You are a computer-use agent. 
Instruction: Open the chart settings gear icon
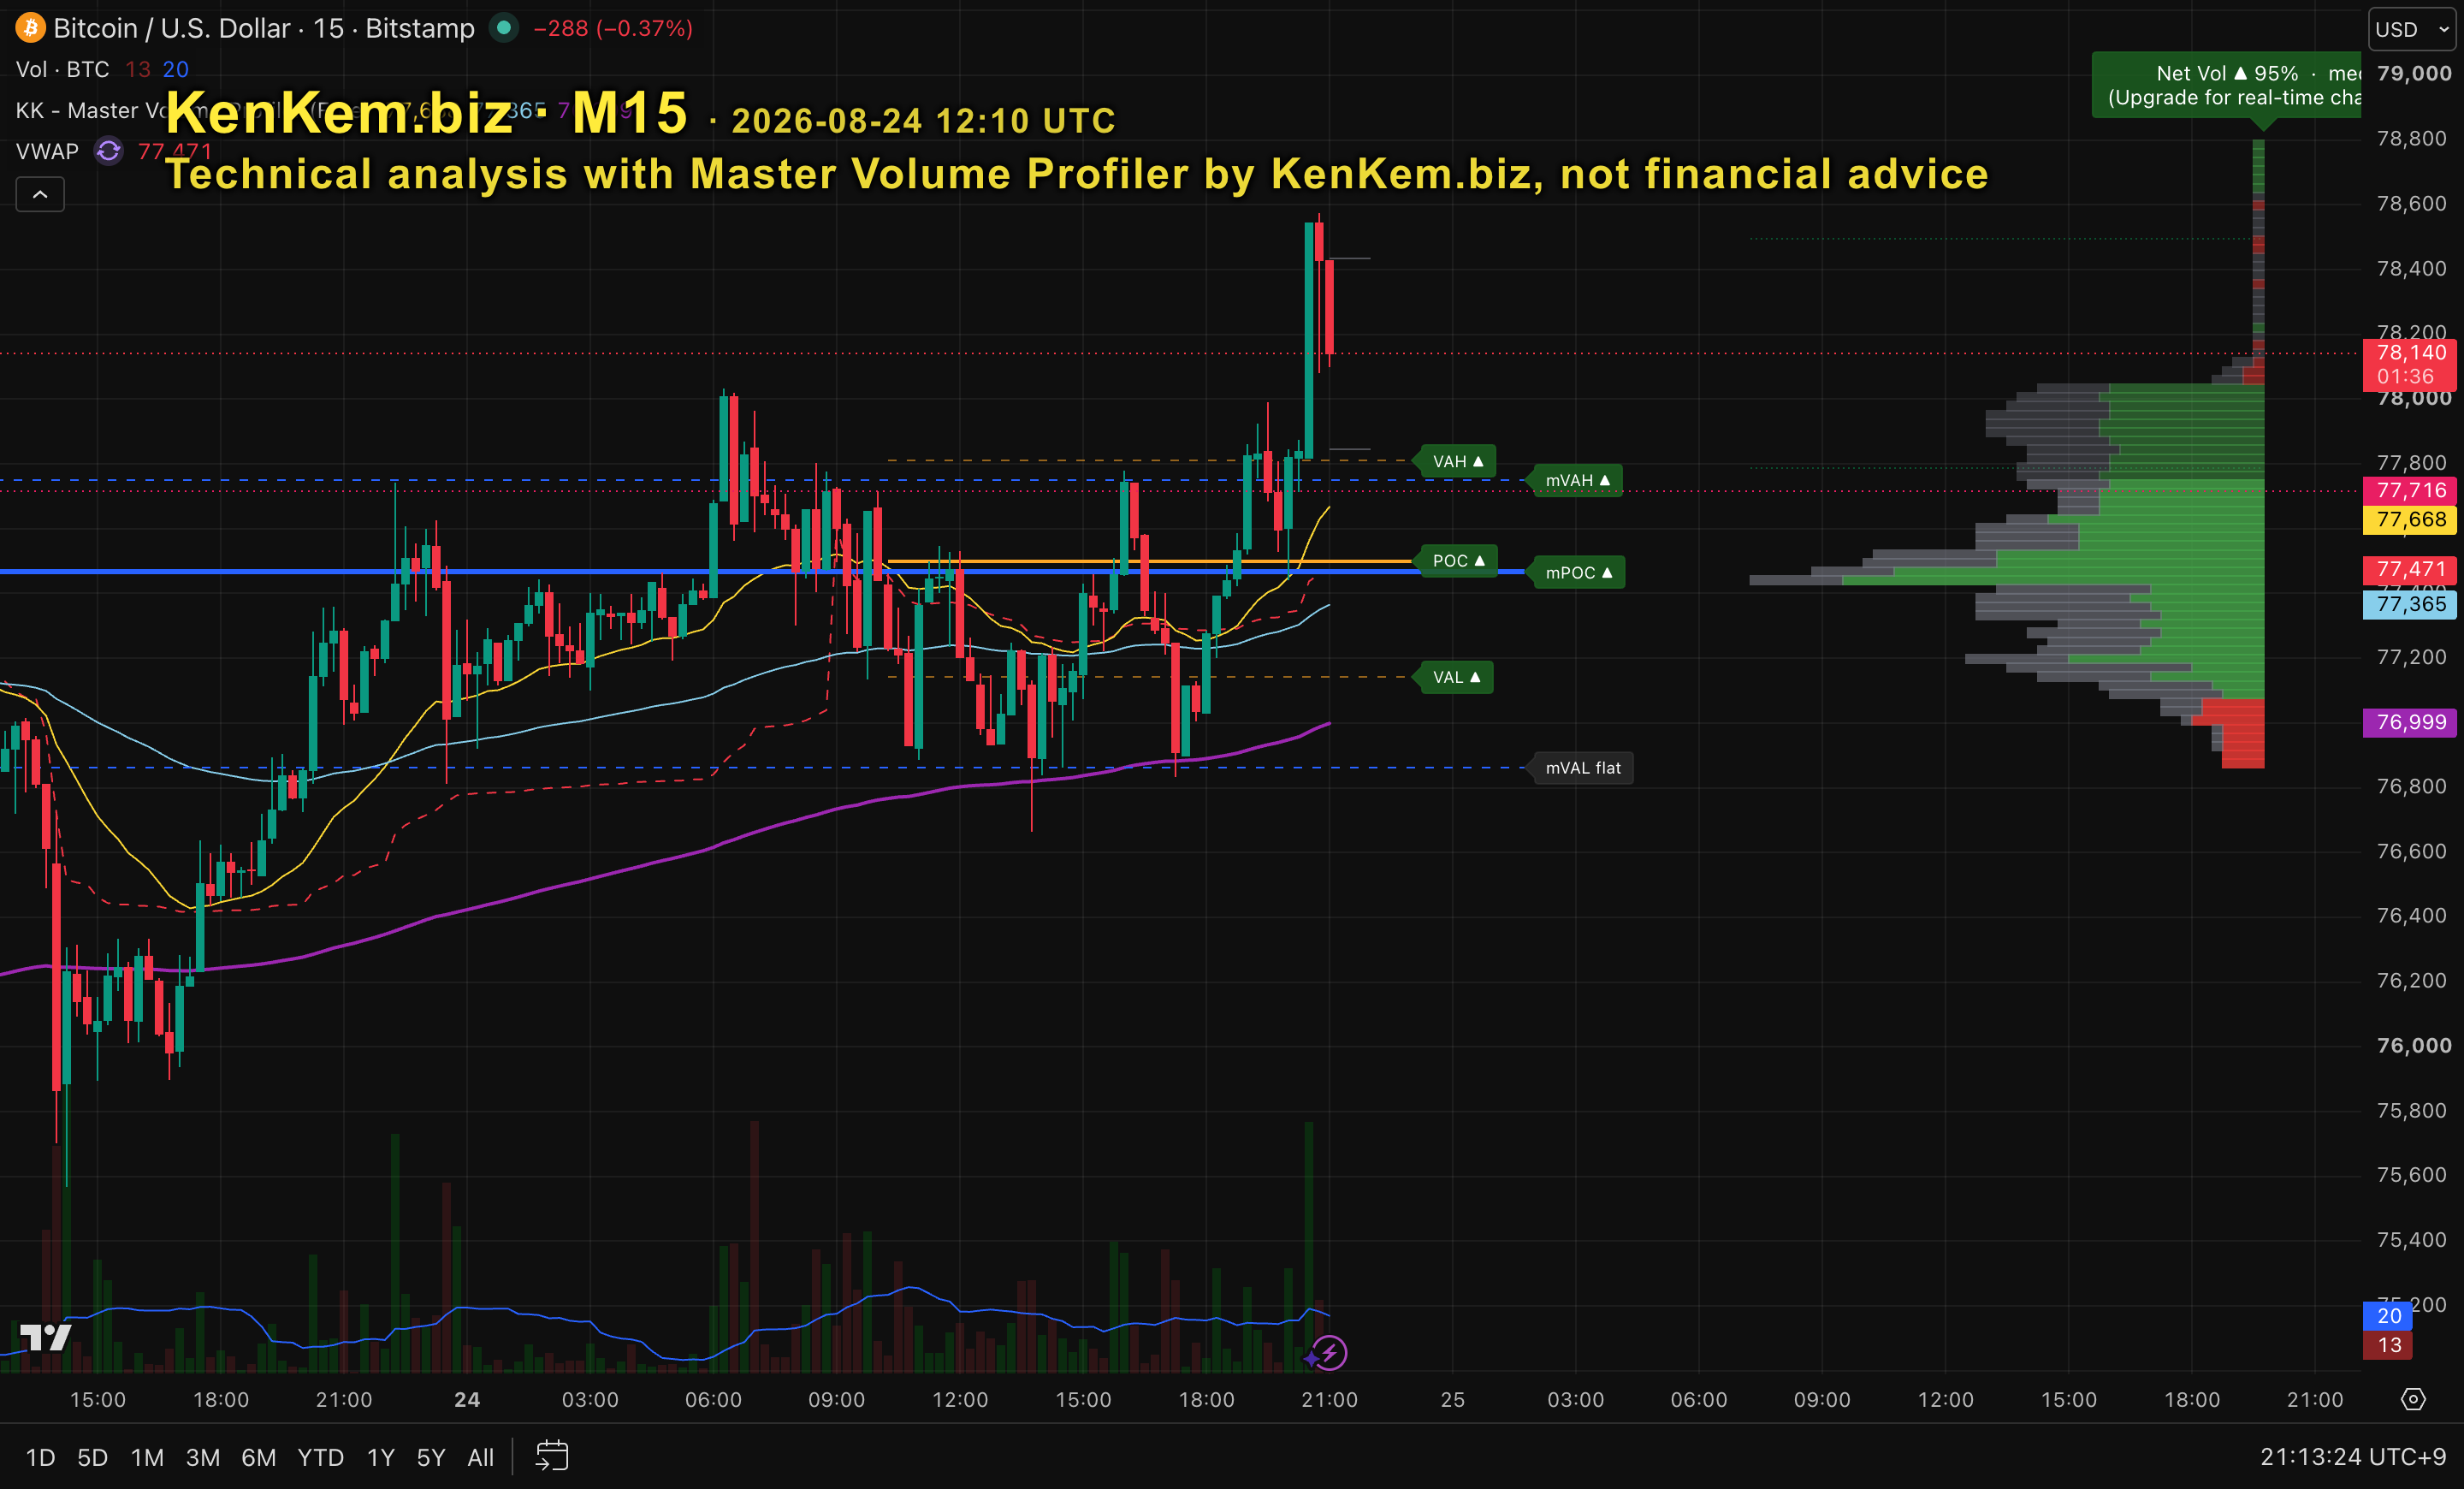click(2413, 1399)
